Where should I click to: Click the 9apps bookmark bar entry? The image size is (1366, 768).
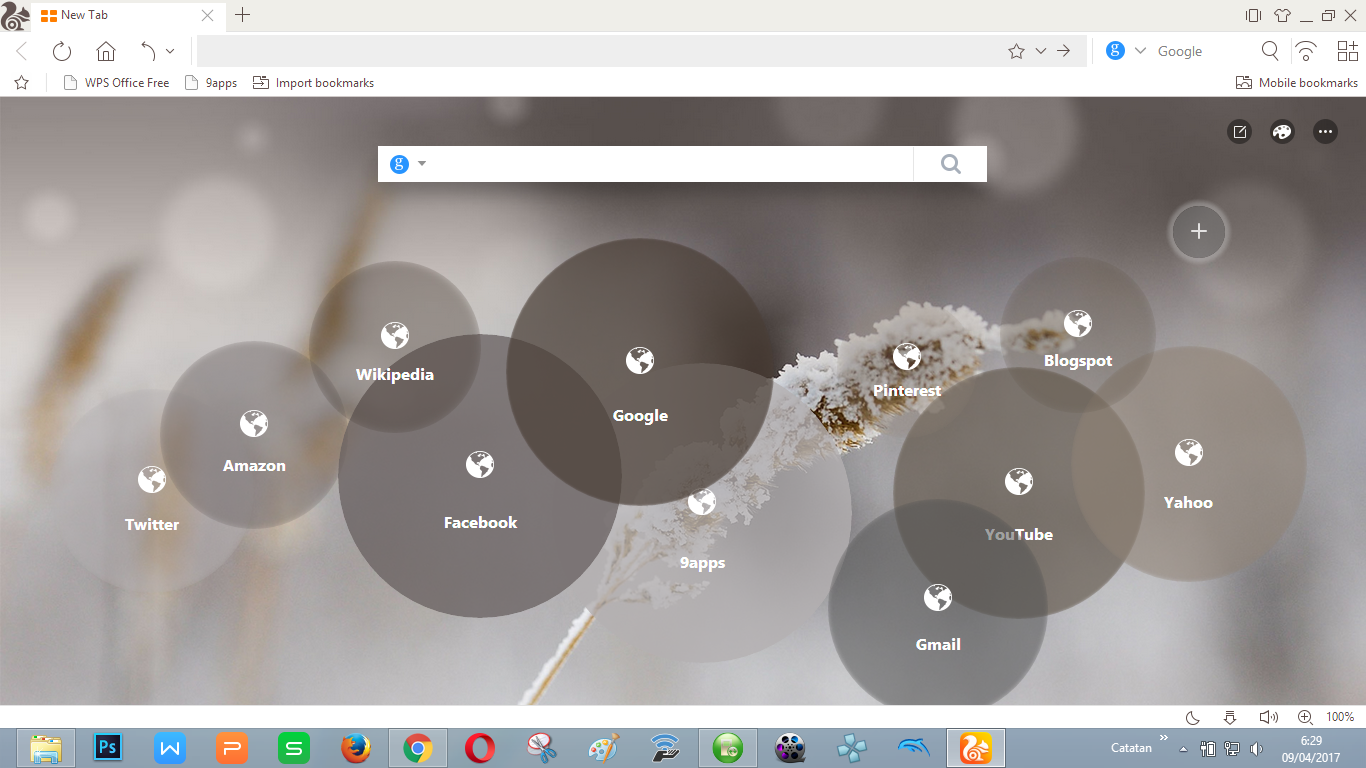click(211, 82)
